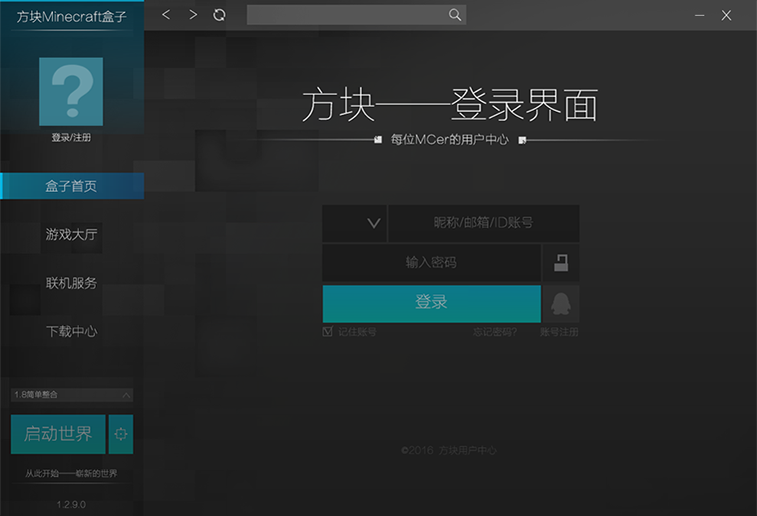Refresh the page with the reload icon

(x=219, y=15)
